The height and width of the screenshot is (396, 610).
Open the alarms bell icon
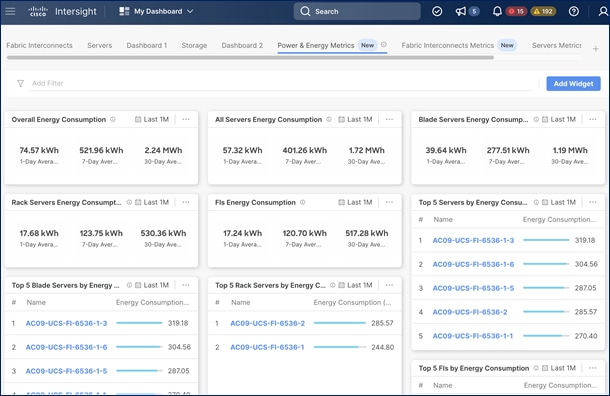click(x=497, y=11)
